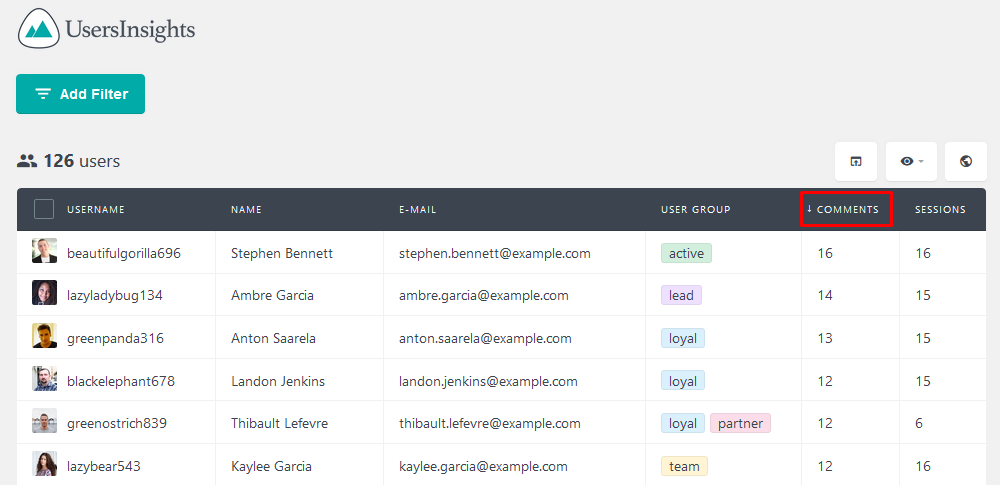1000x485 pixels.
Task: Click comments value 13 for Anton Saarela
Action: (825, 338)
